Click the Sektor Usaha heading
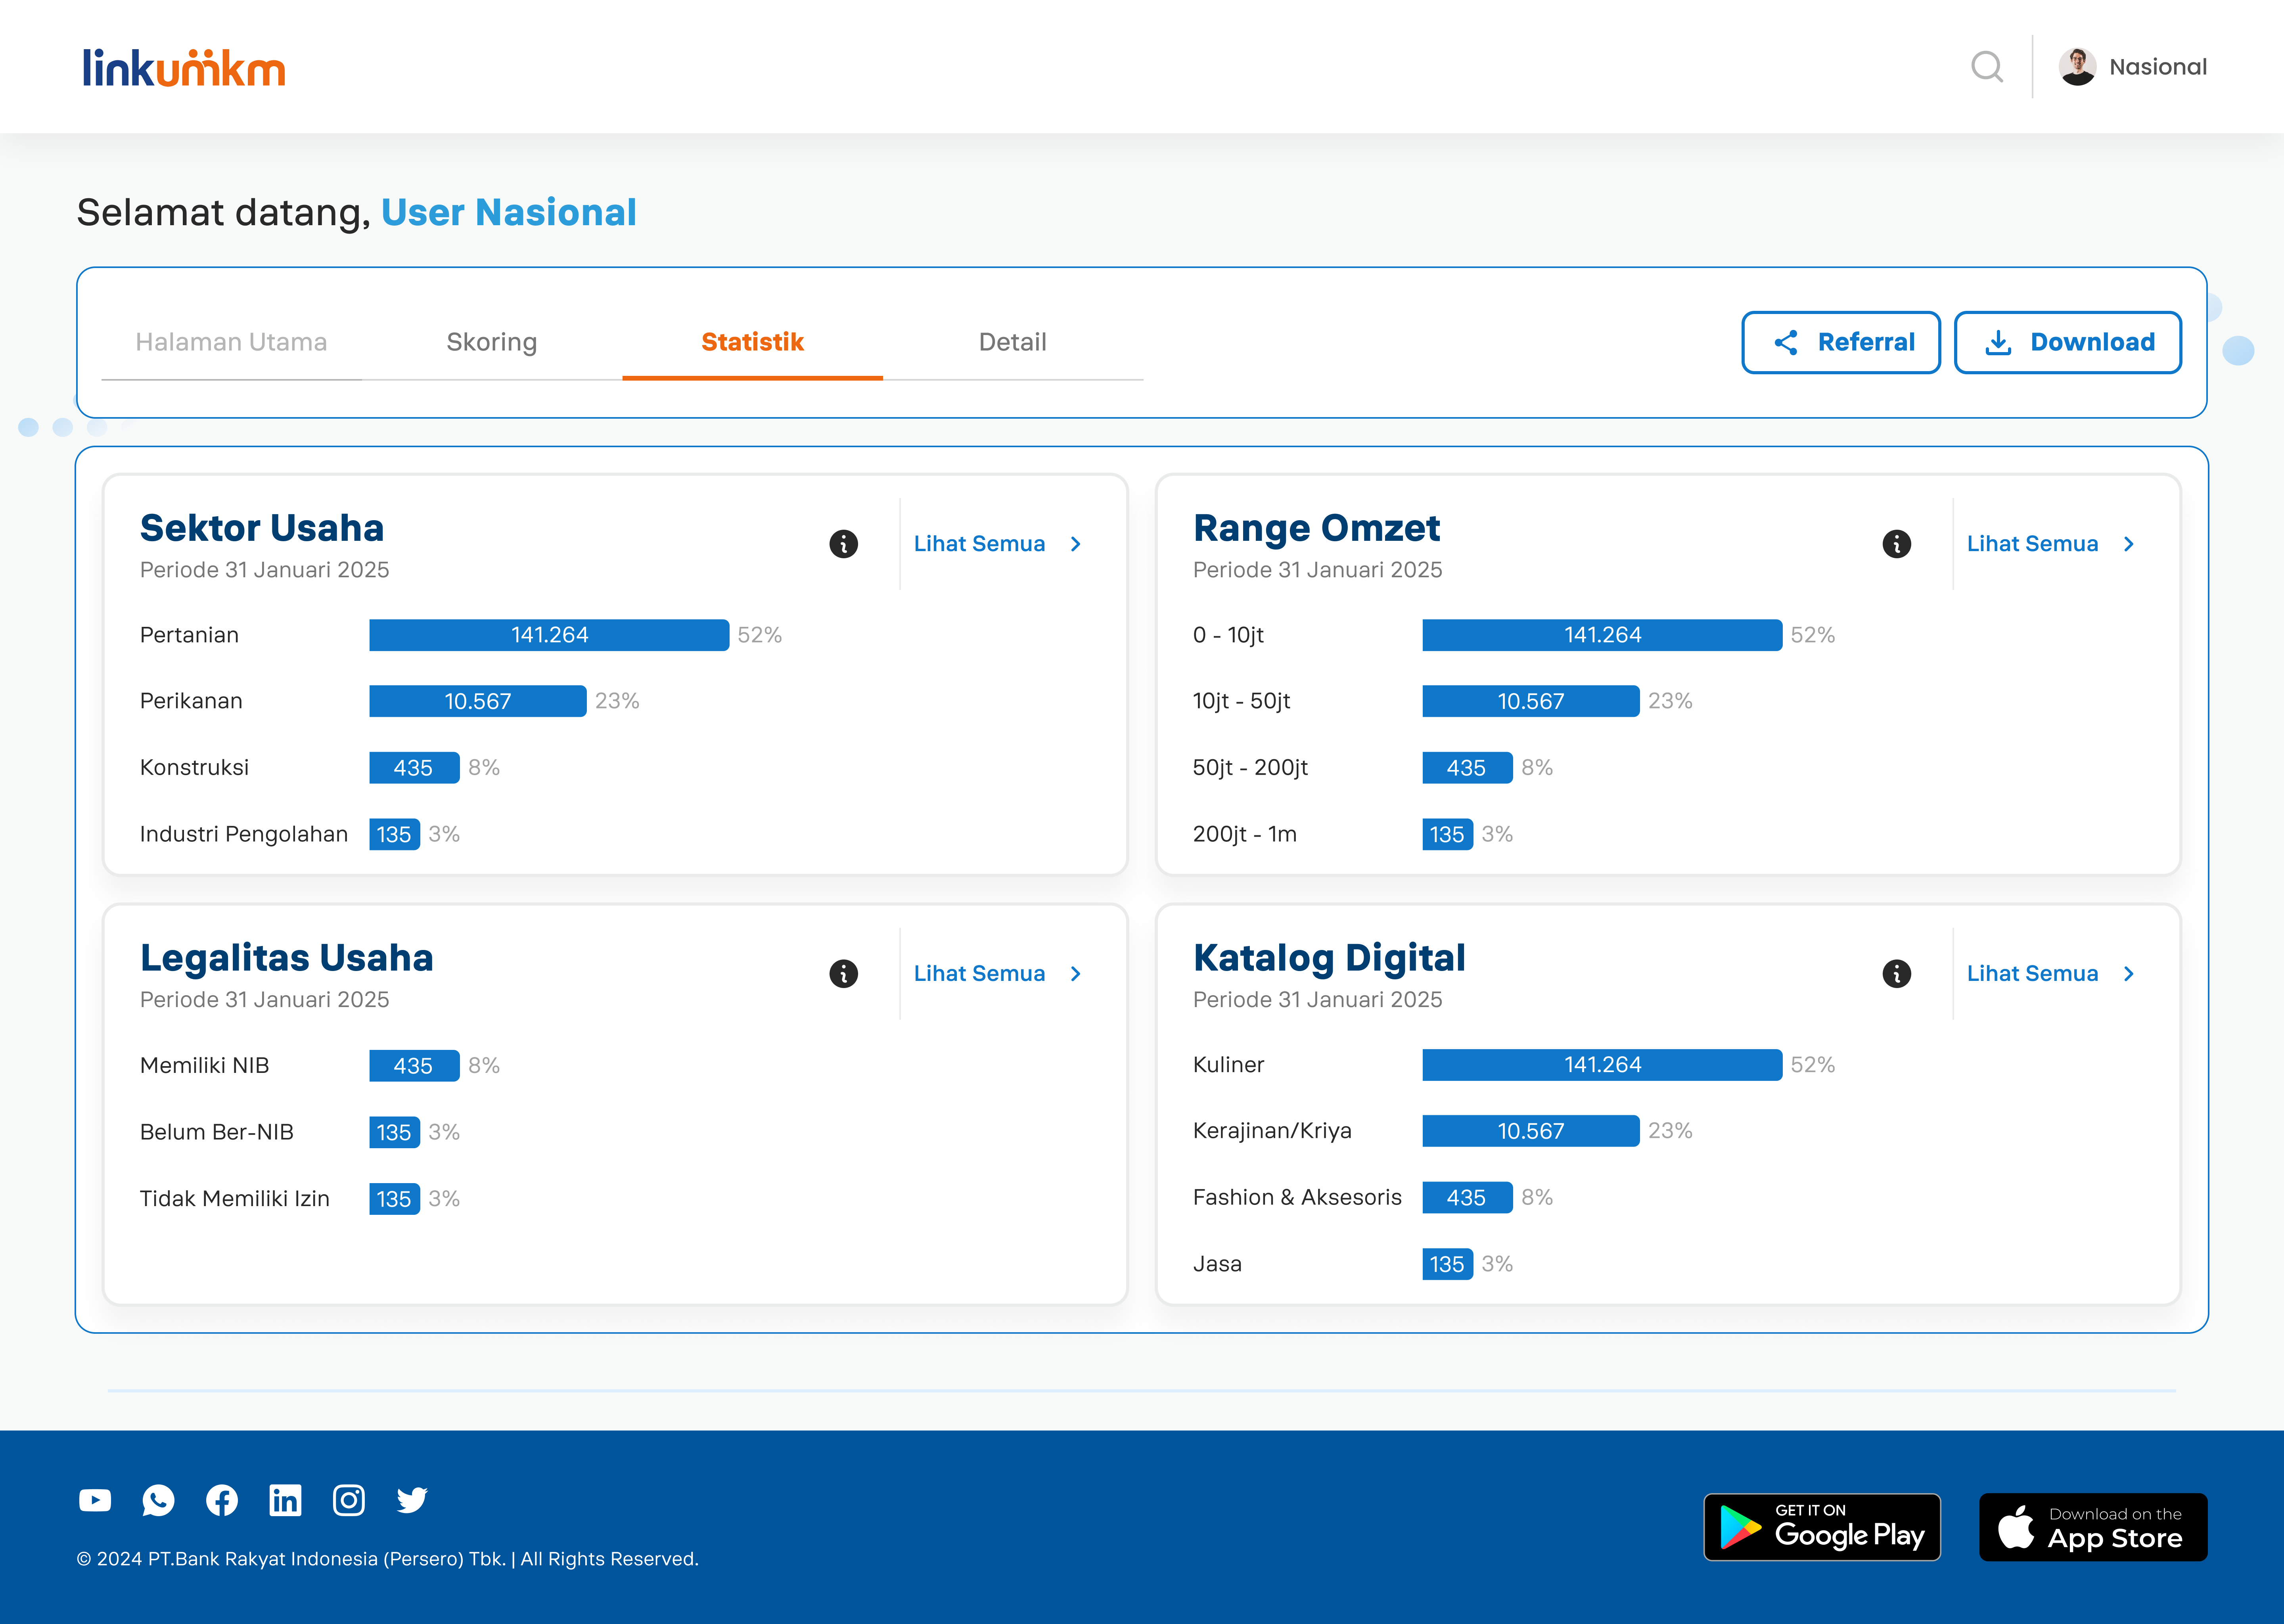The height and width of the screenshot is (1624, 2284). 262,528
